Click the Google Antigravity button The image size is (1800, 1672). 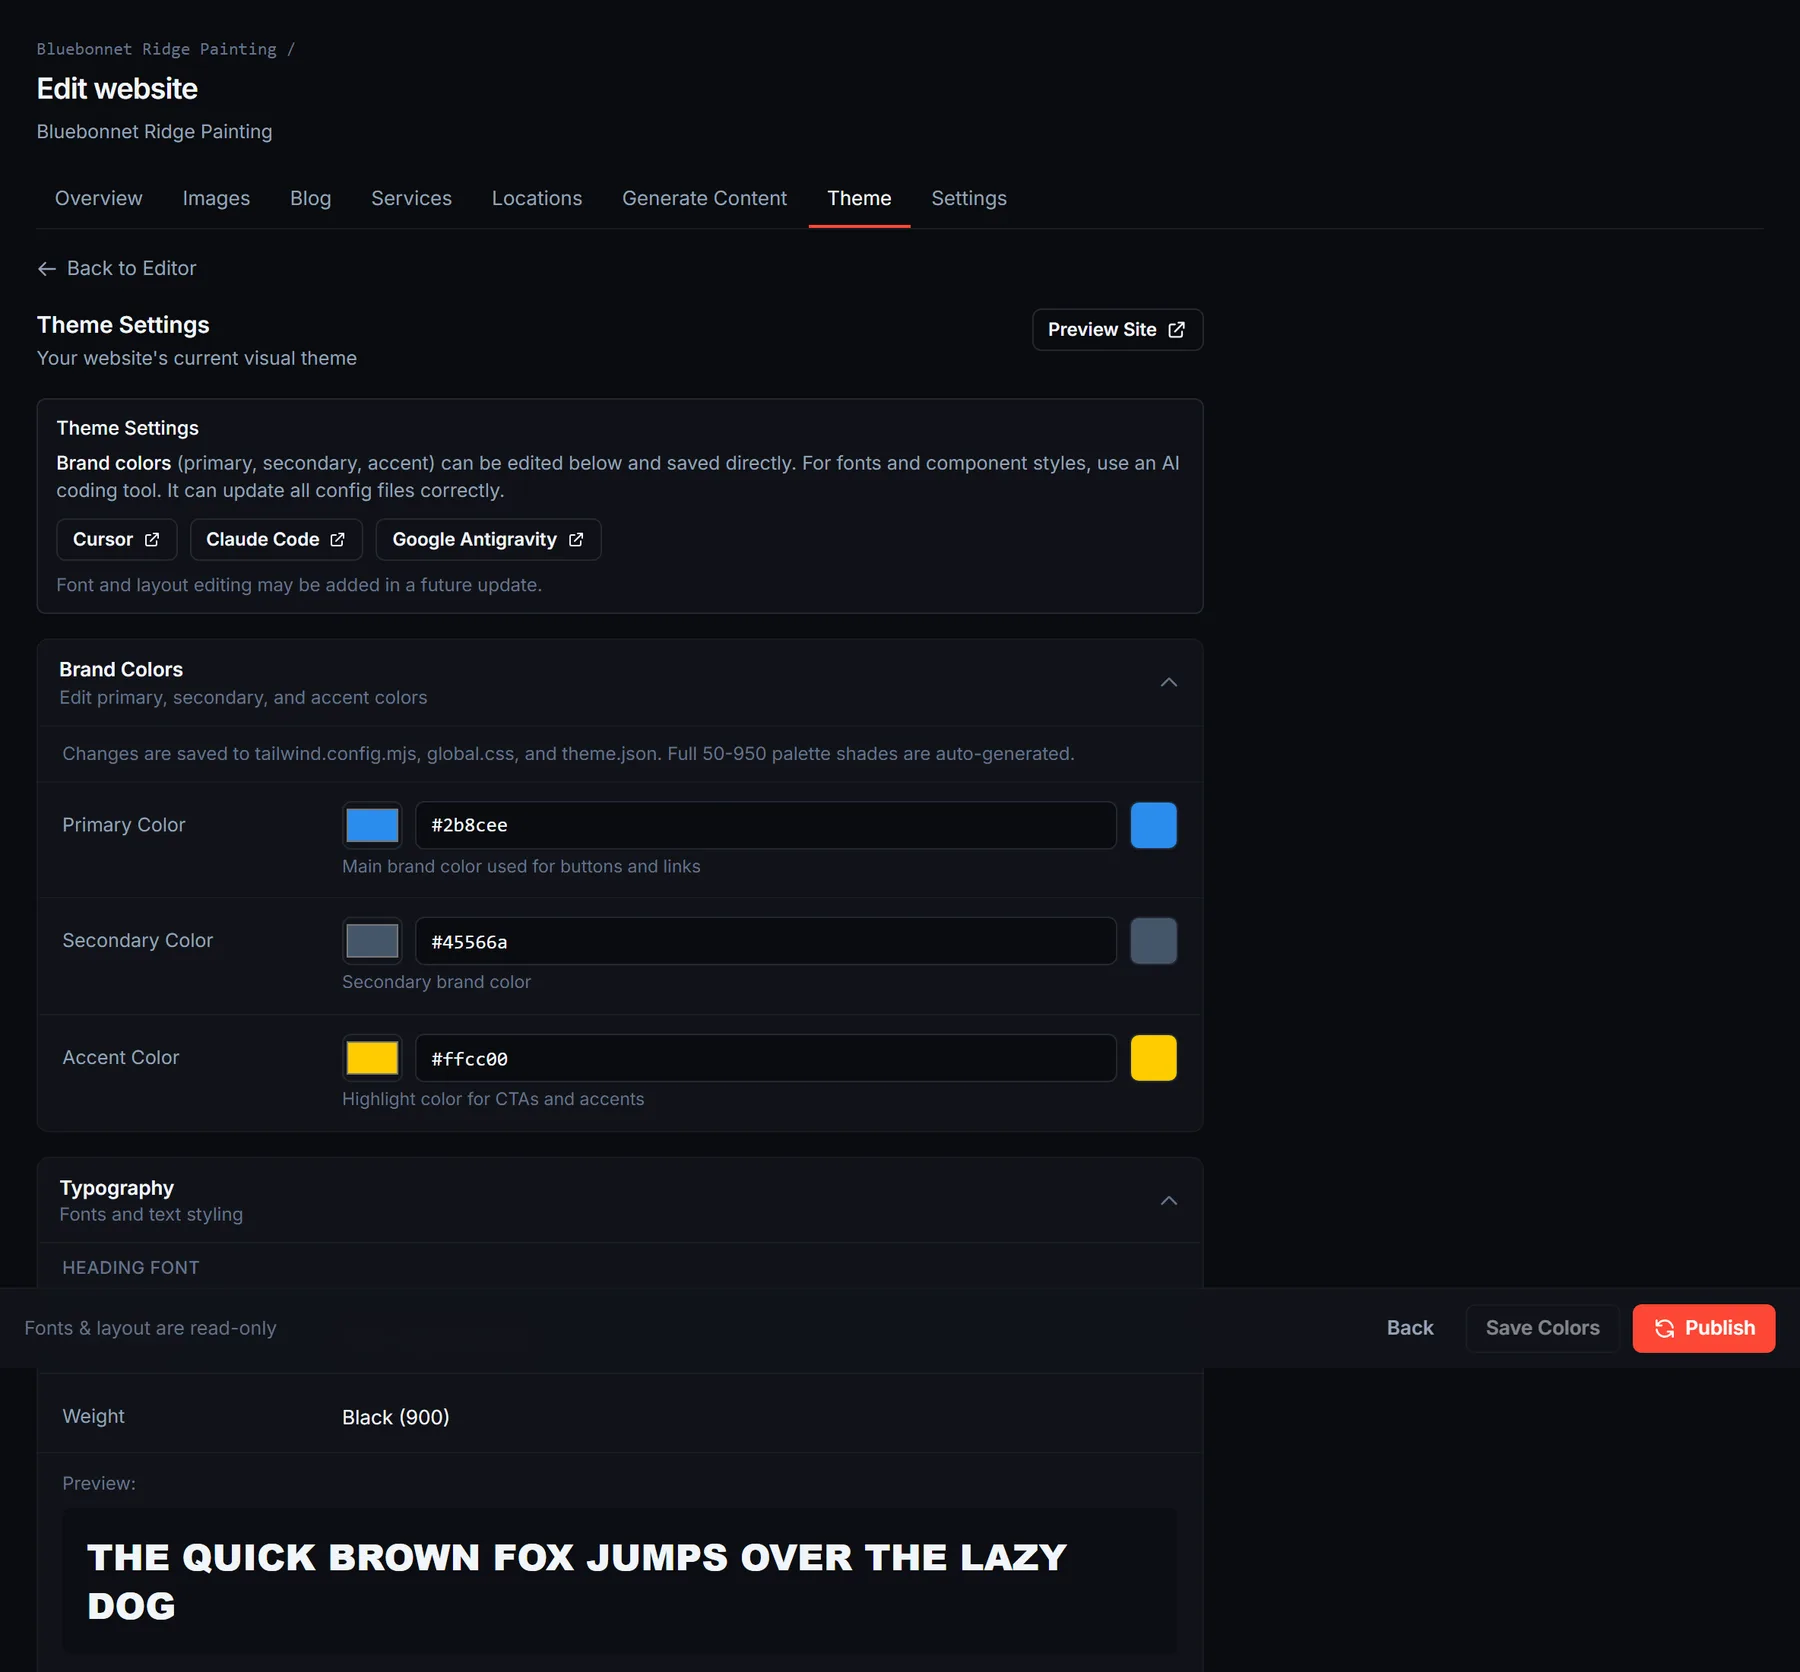pyautogui.click(x=488, y=540)
